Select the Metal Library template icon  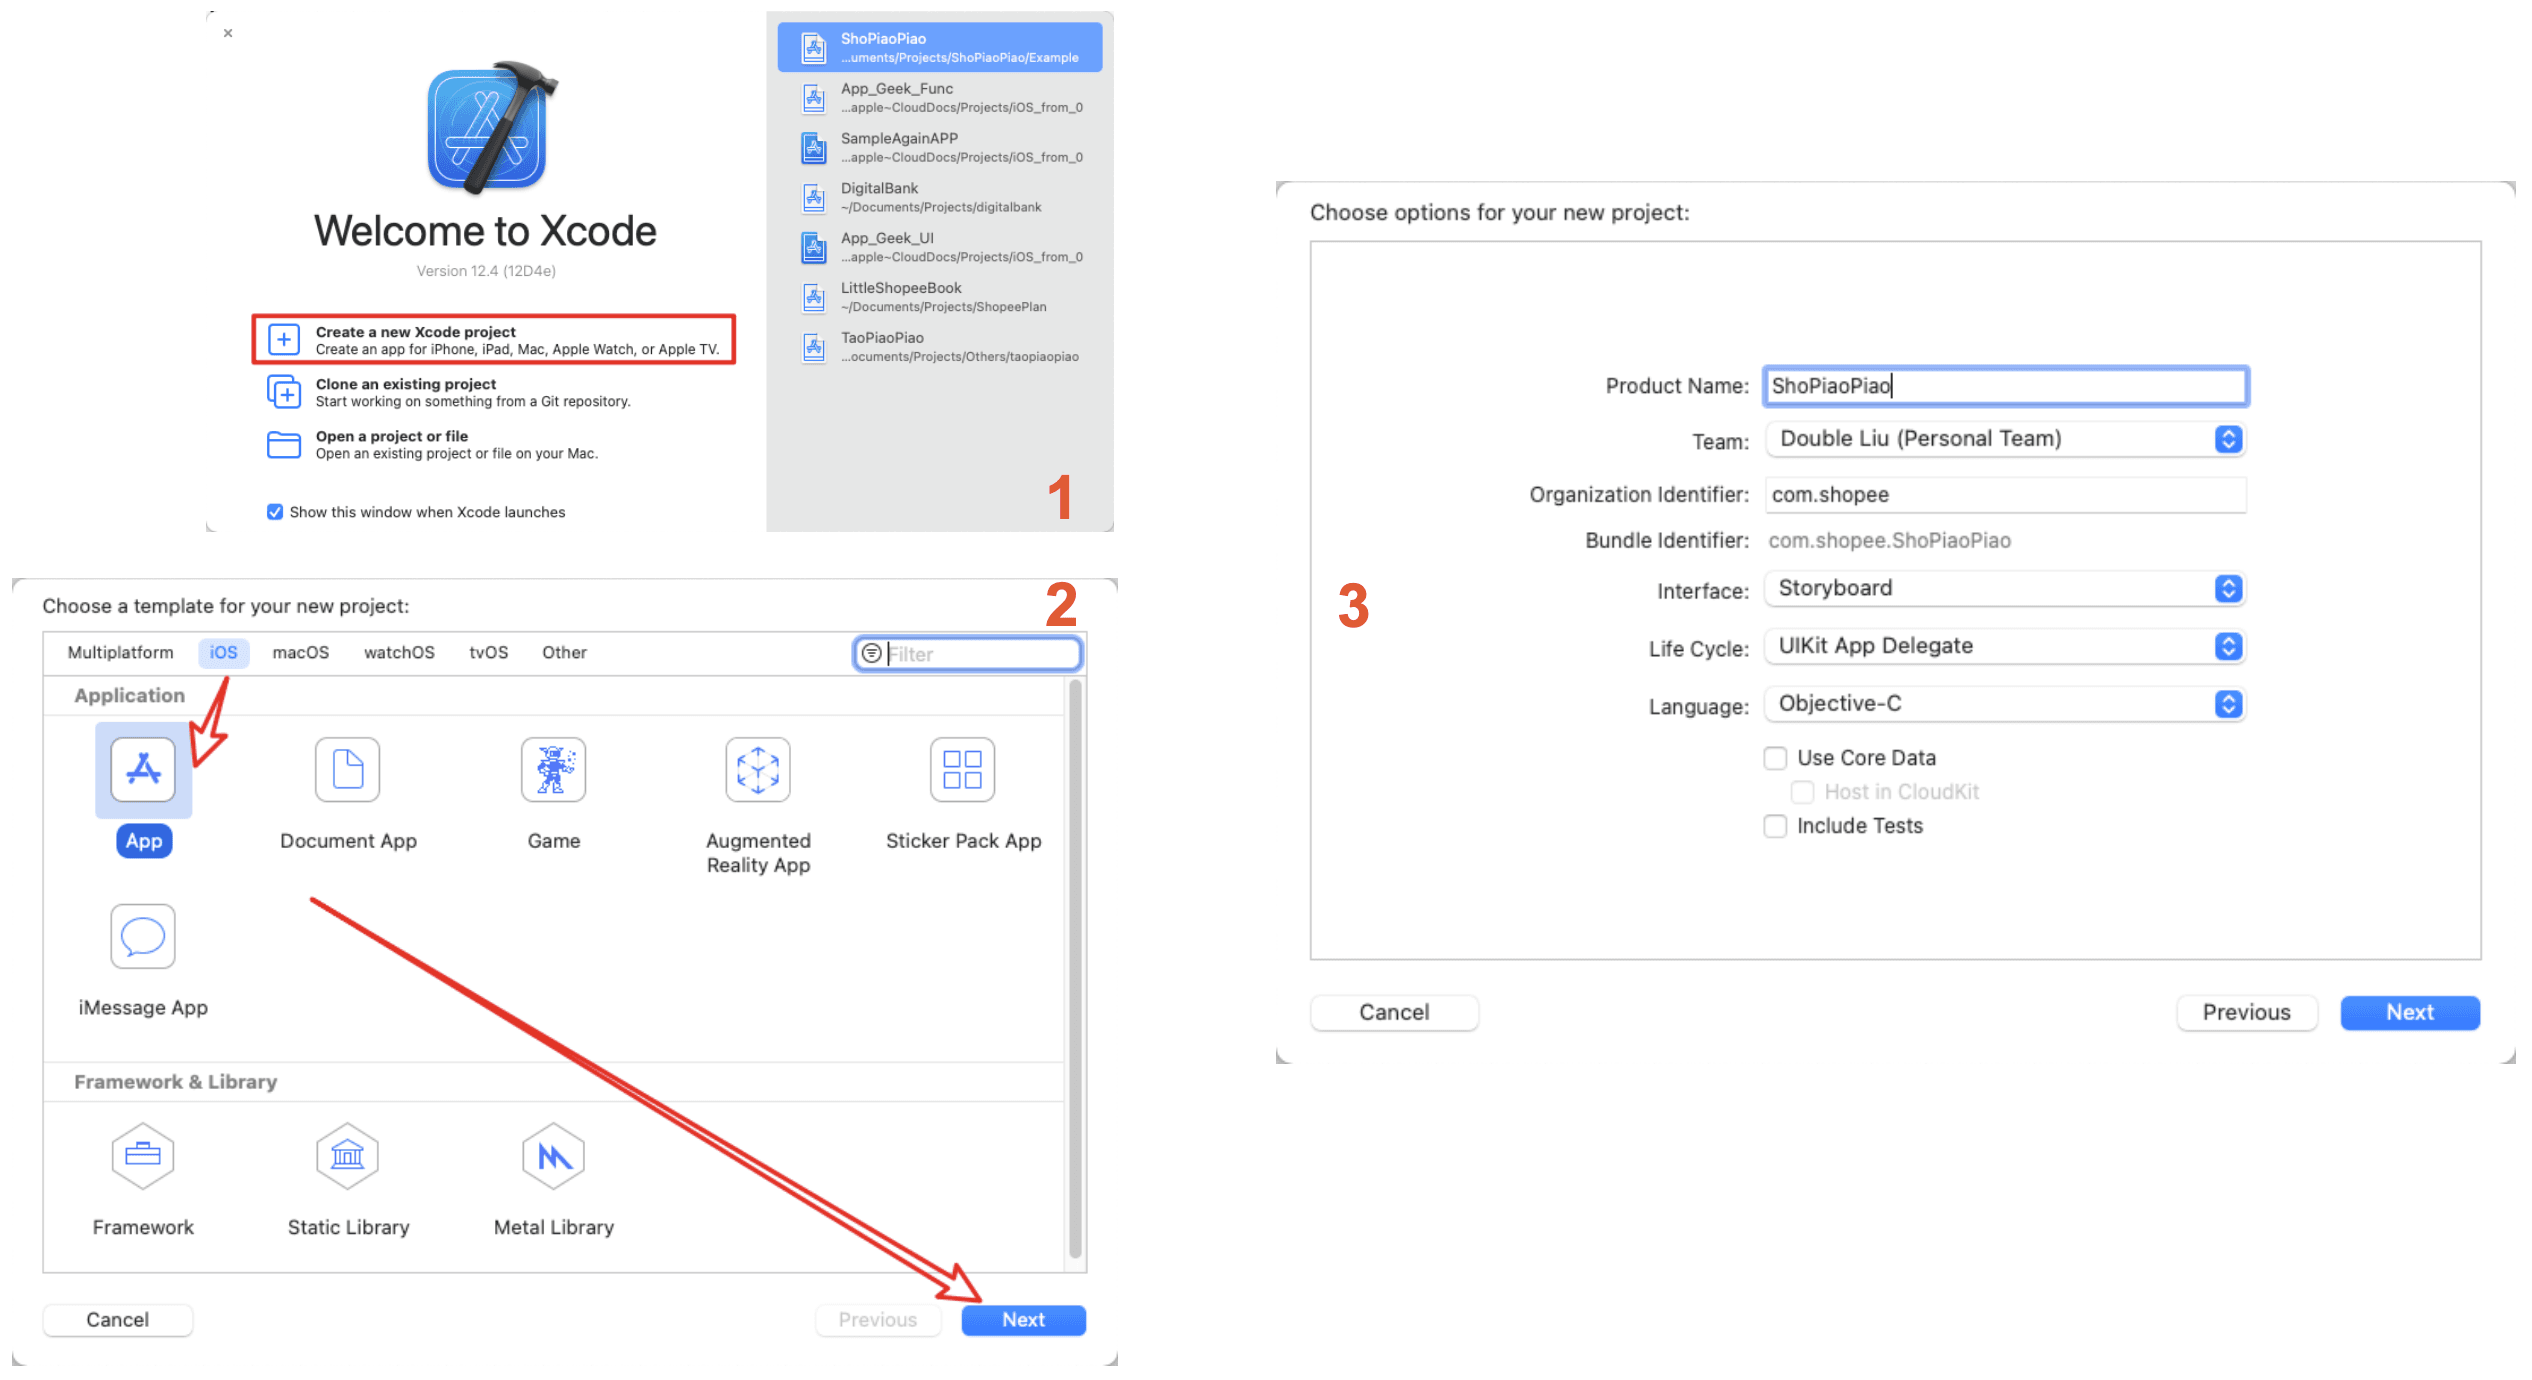point(553,1156)
